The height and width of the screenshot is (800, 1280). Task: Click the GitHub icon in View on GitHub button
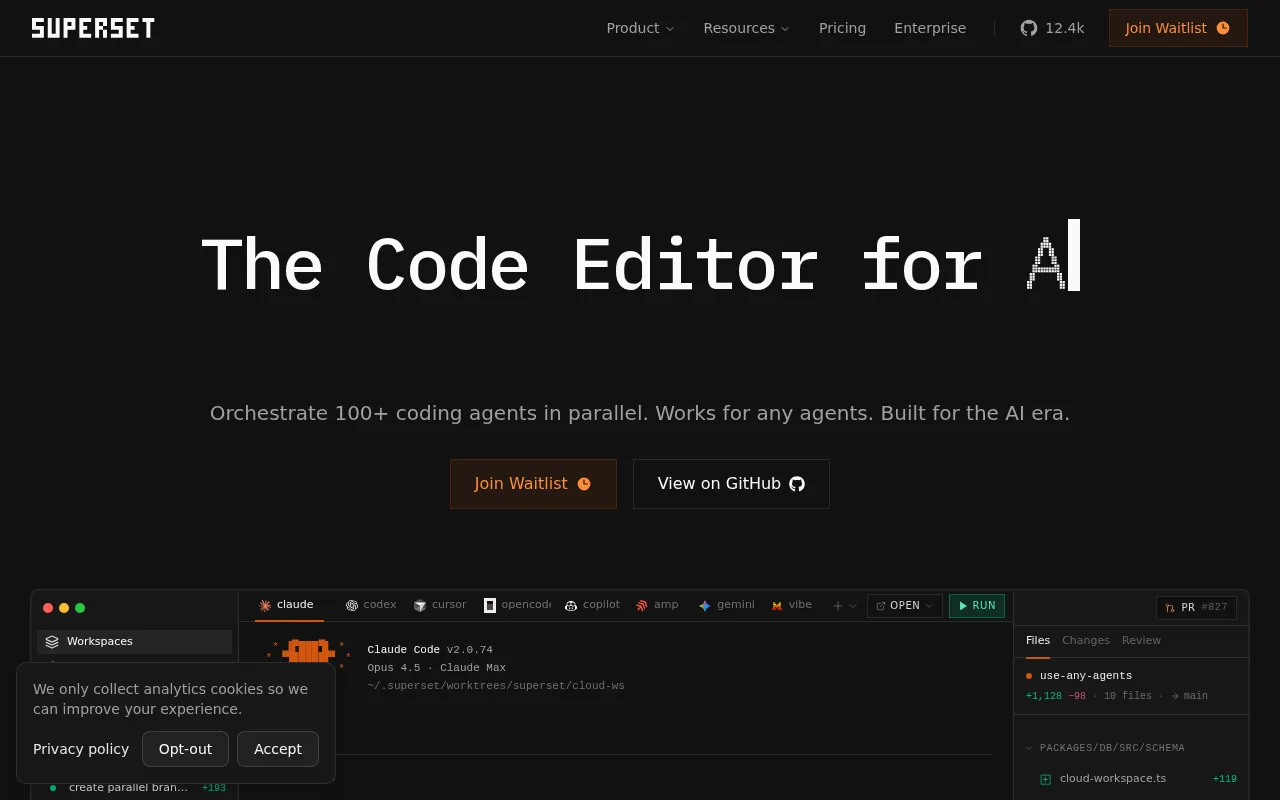click(x=797, y=484)
